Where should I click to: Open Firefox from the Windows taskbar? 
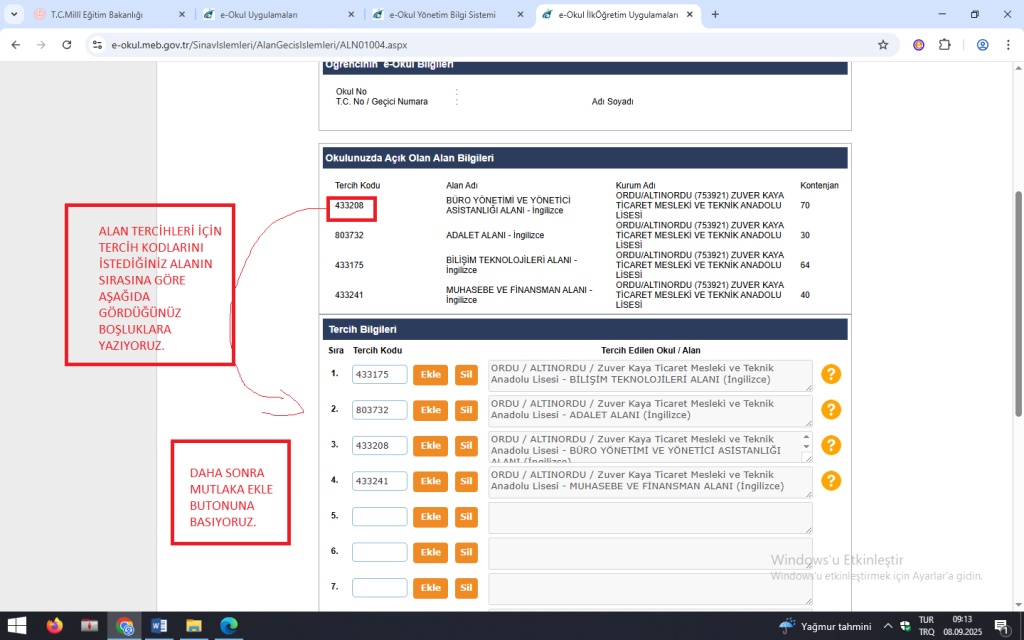[54, 626]
